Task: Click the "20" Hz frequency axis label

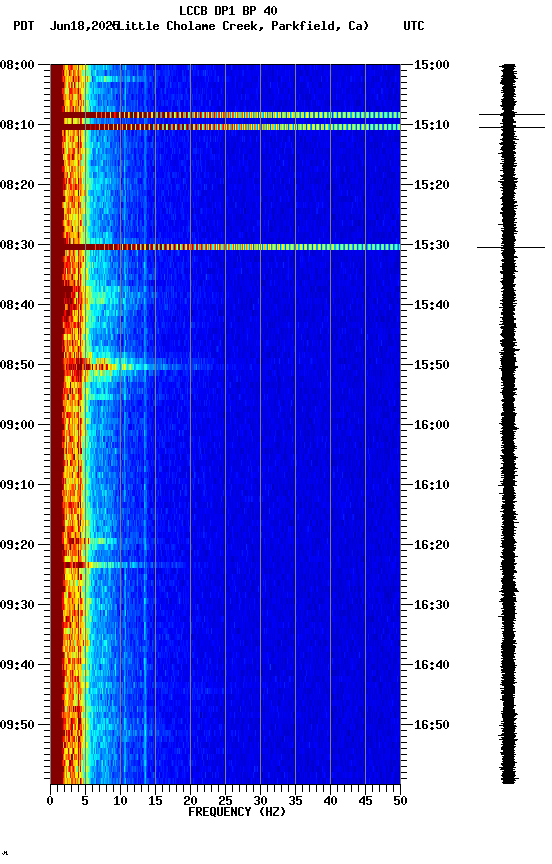Action: pyautogui.click(x=190, y=801)
